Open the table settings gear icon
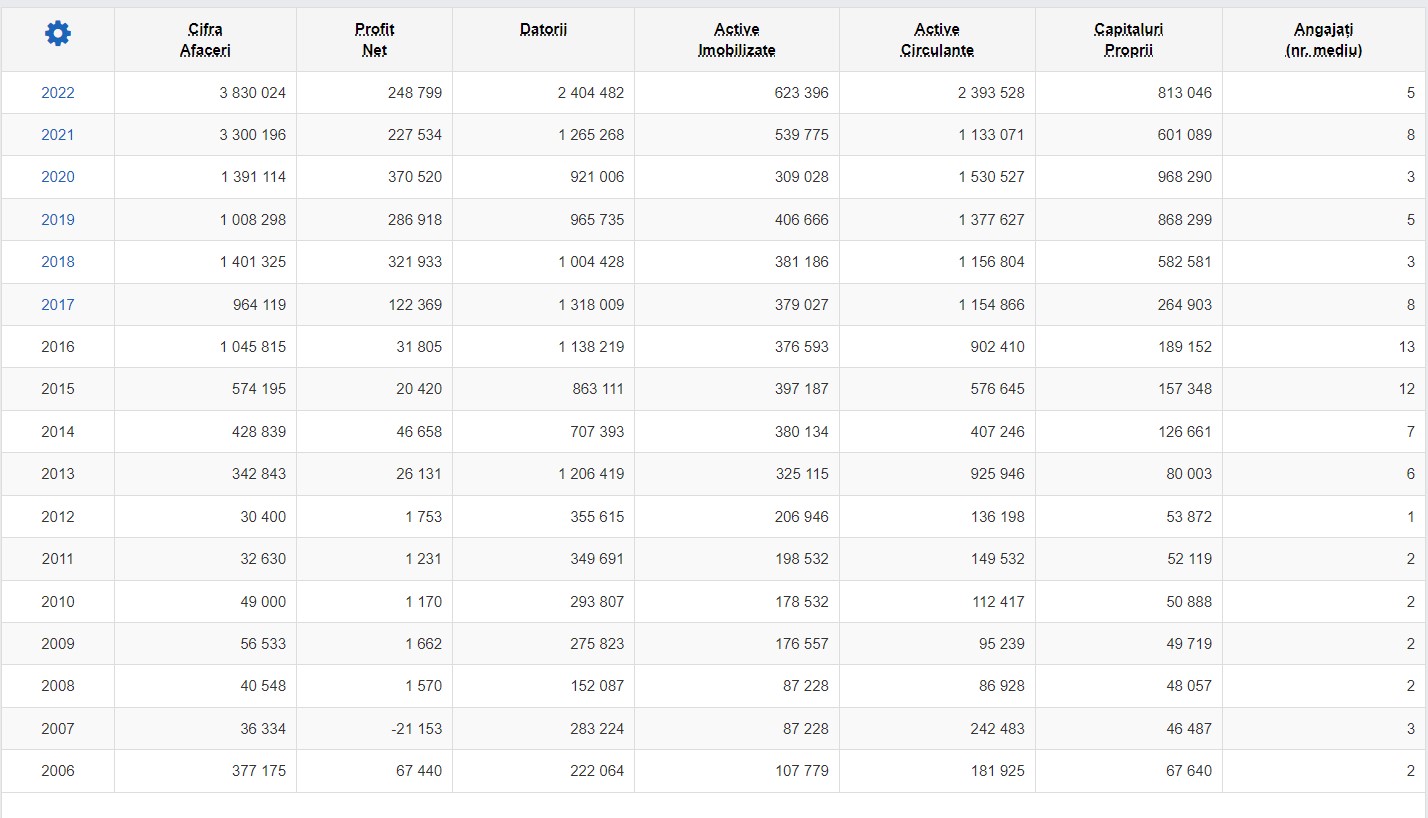 tap(58, 34)
